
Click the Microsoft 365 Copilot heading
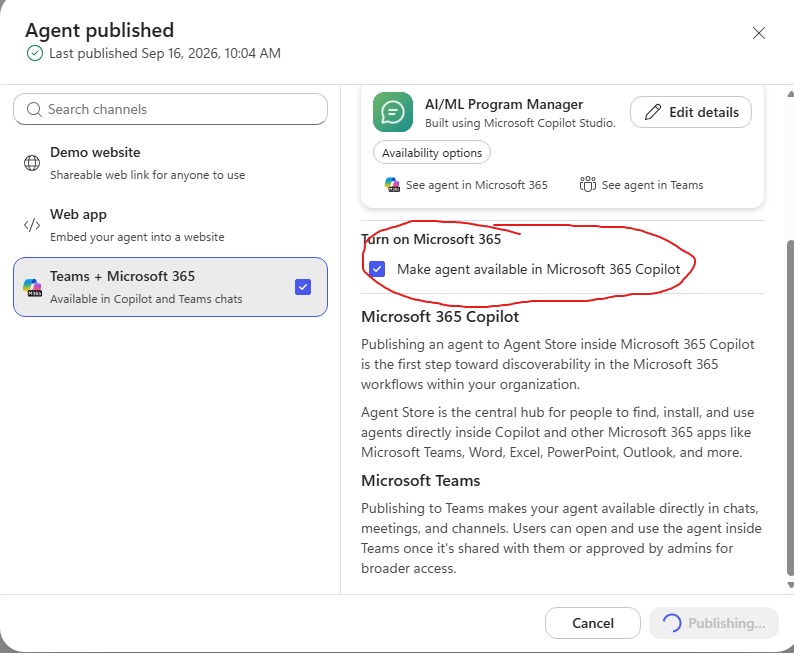[440, 317]
